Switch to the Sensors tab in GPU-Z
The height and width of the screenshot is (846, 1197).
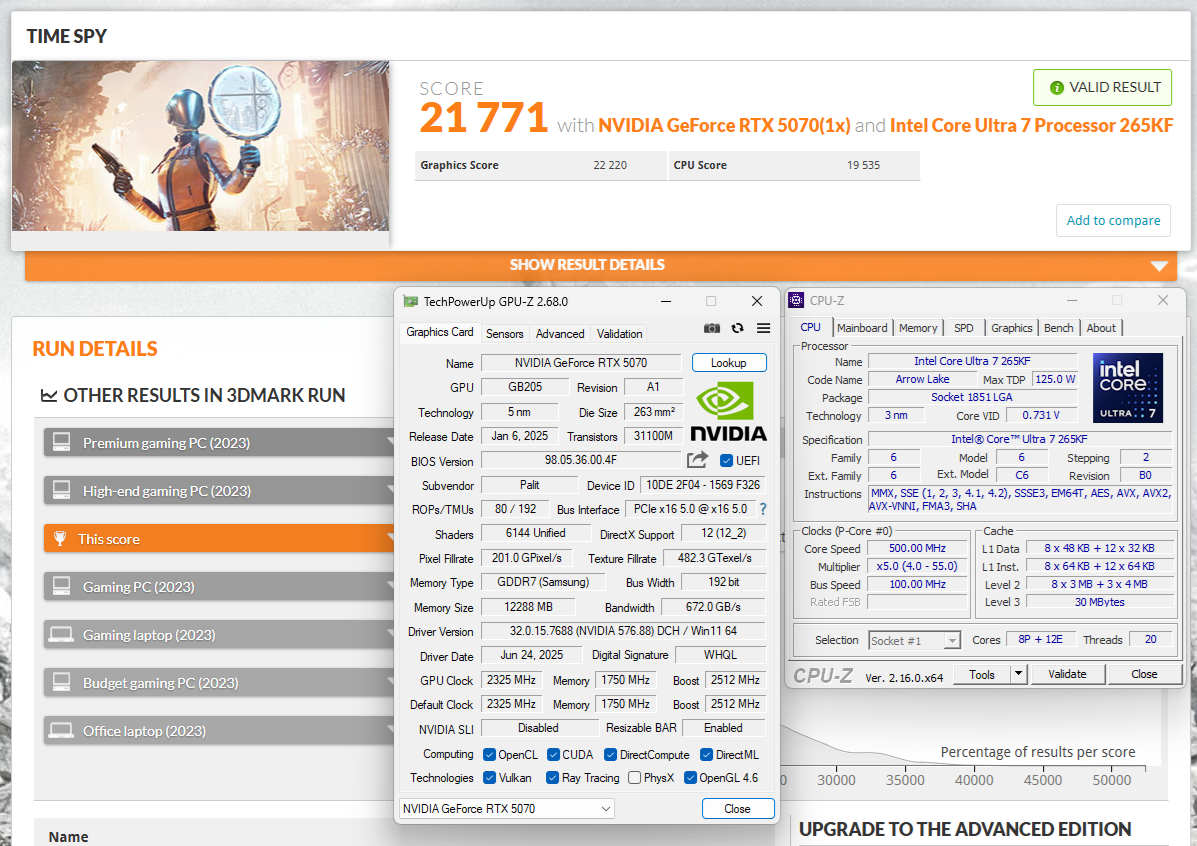coord(504,333)
